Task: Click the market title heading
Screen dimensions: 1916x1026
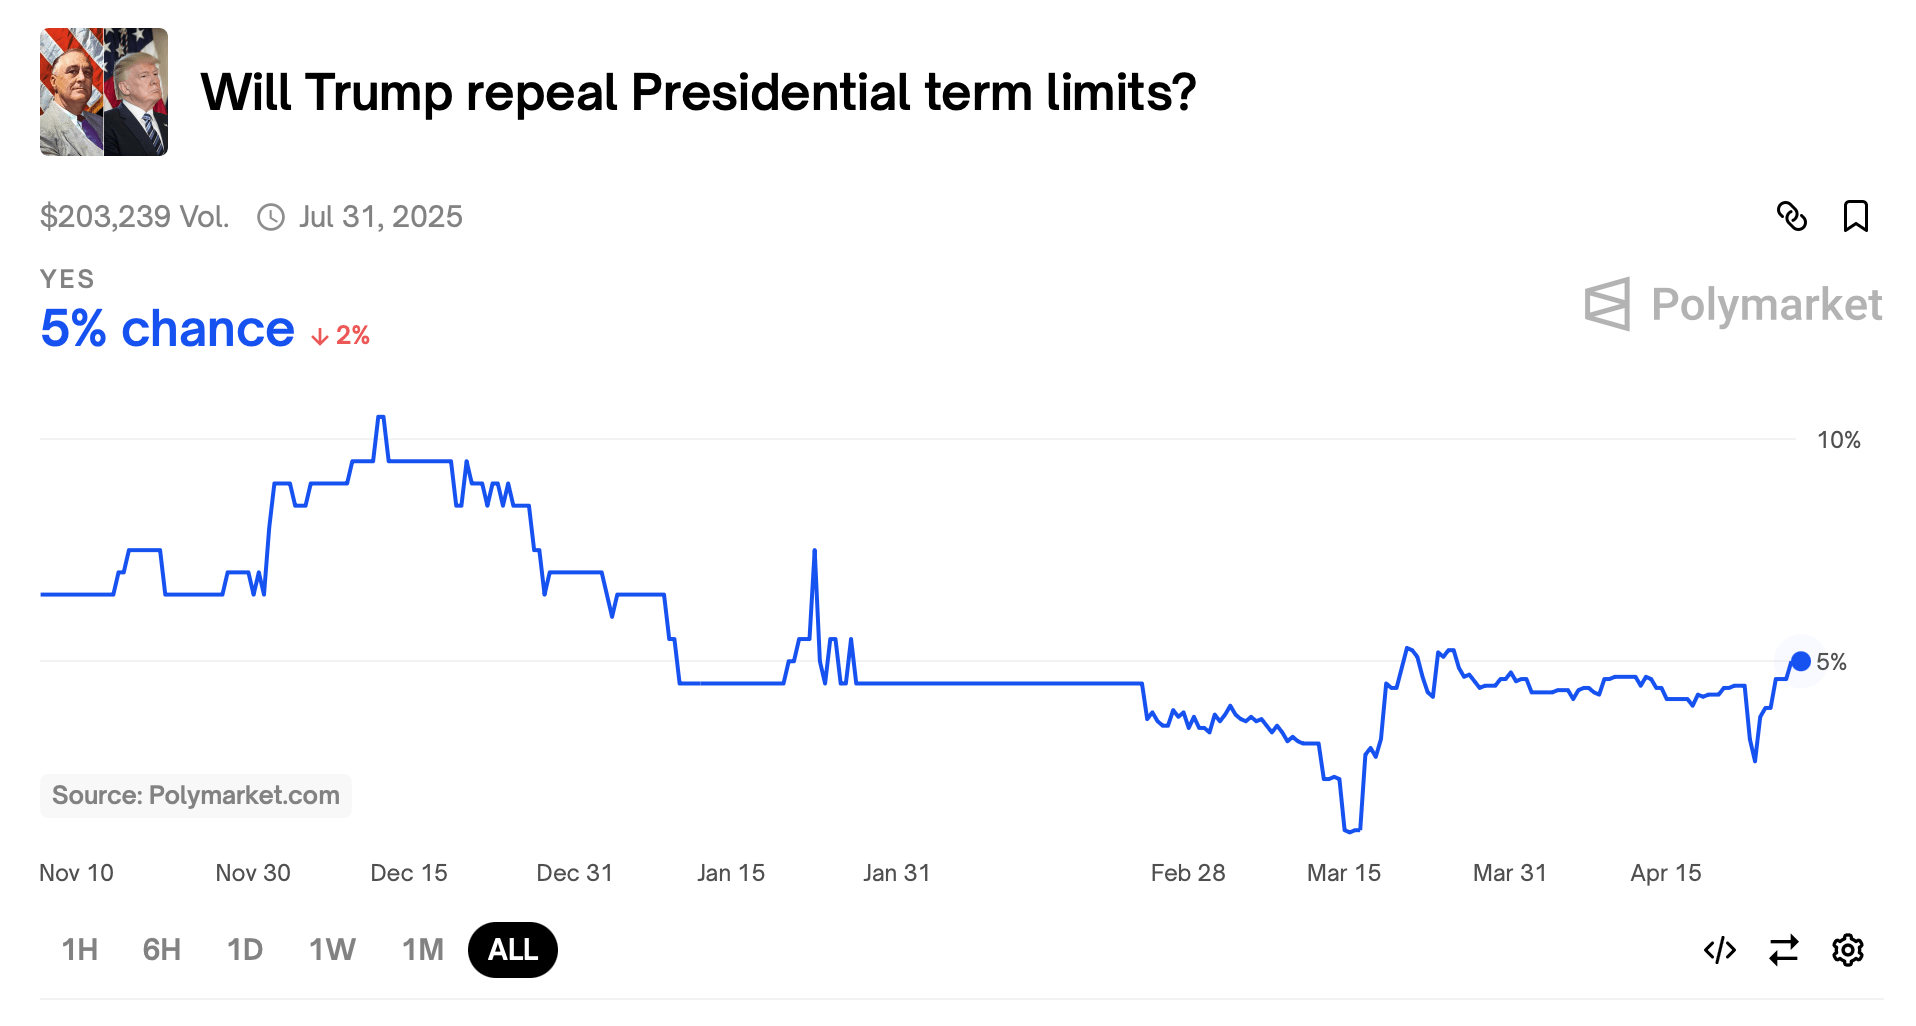Action: click(x=698, y=92)
